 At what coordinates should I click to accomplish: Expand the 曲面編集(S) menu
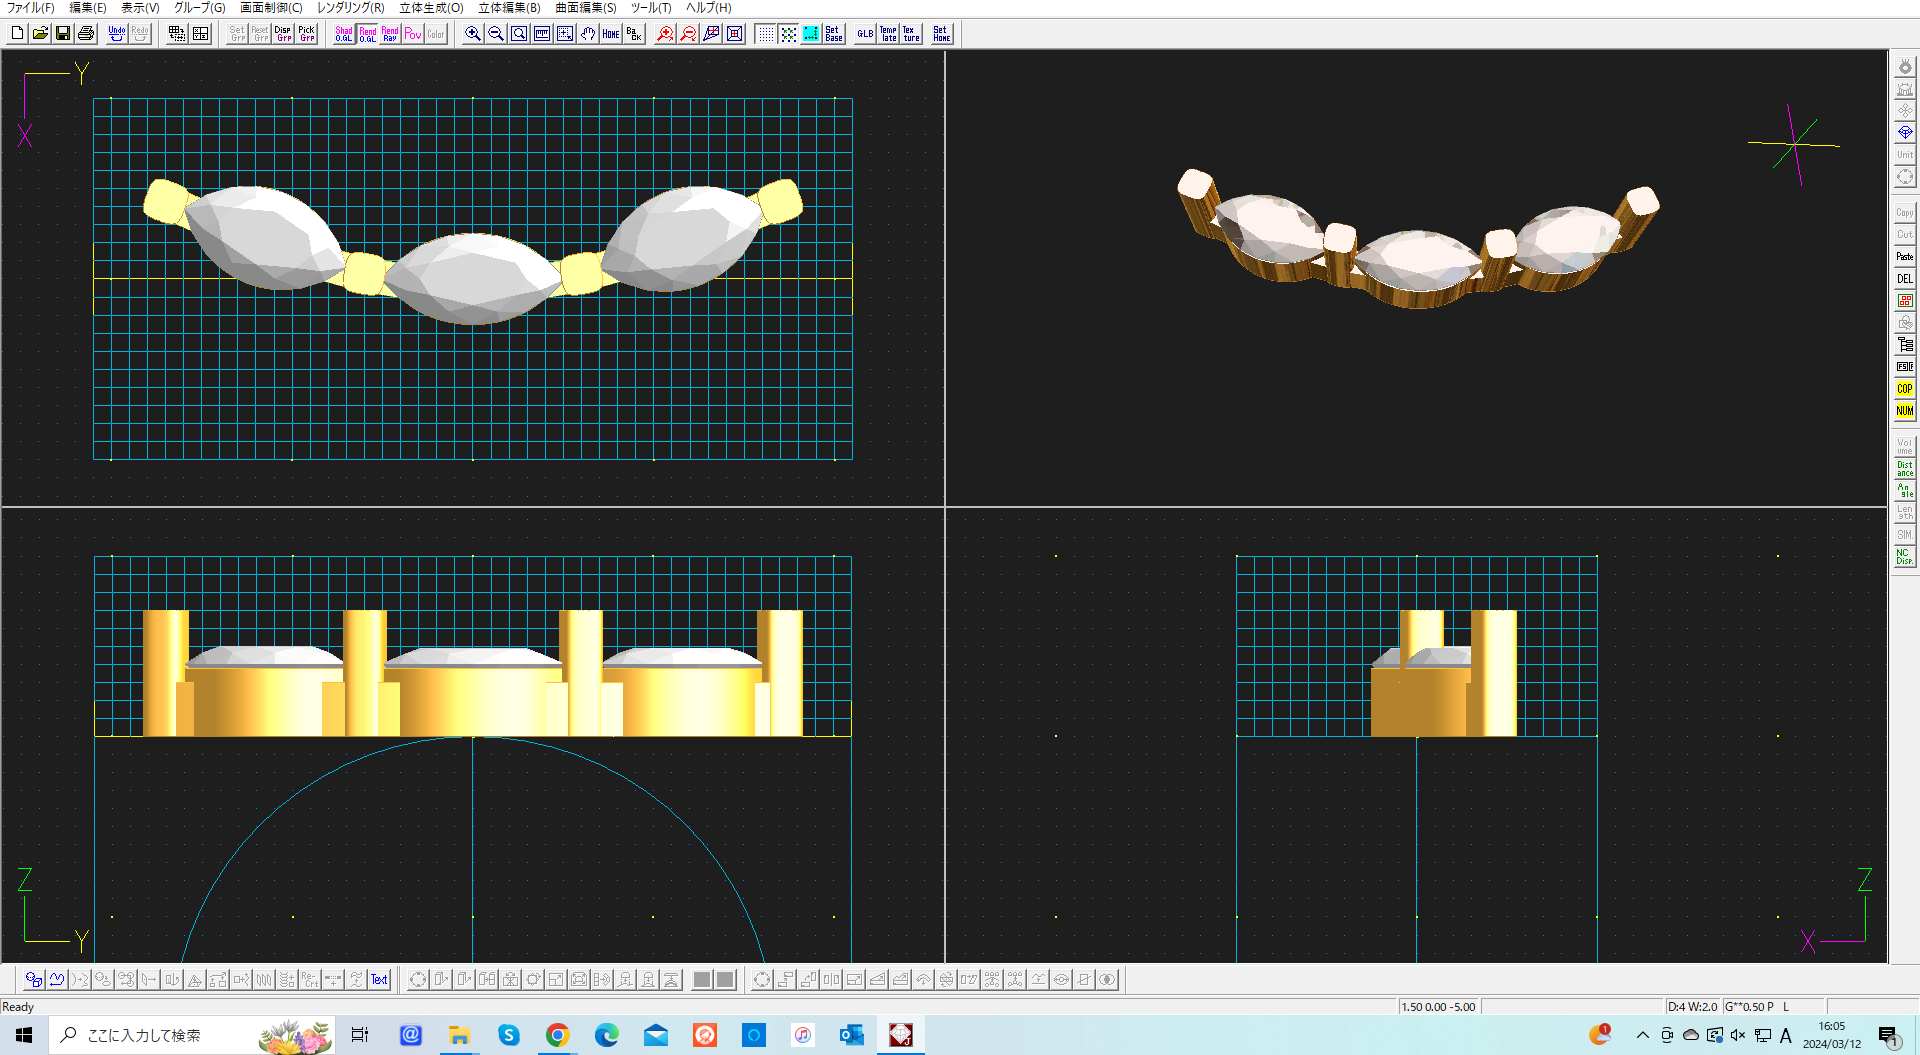point(585,8)
